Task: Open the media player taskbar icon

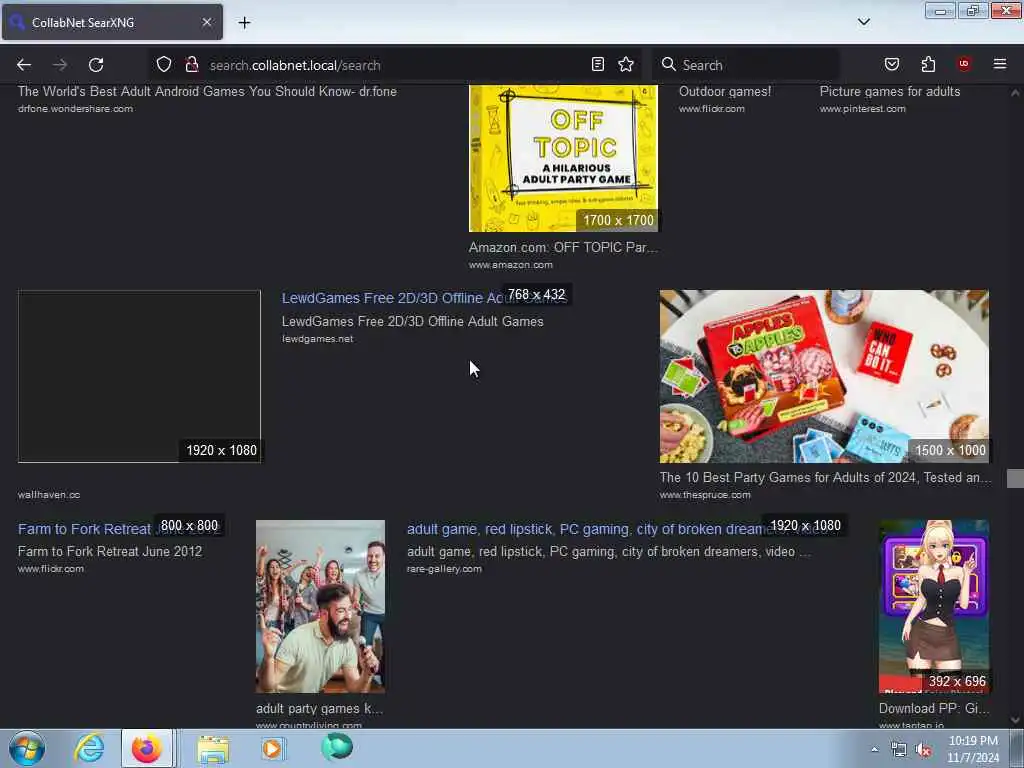Action: tap(272, 748)
